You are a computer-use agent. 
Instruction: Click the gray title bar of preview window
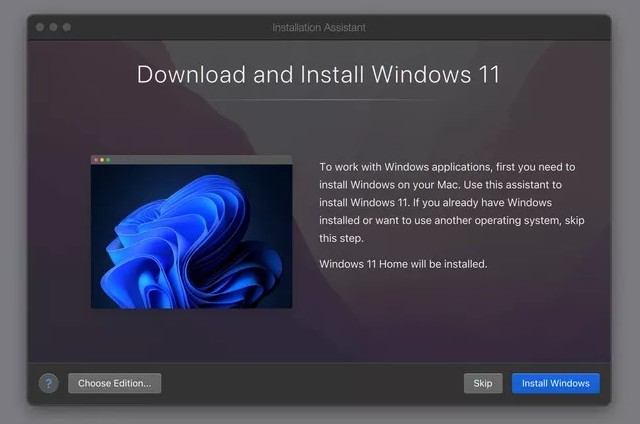point(200,160)
